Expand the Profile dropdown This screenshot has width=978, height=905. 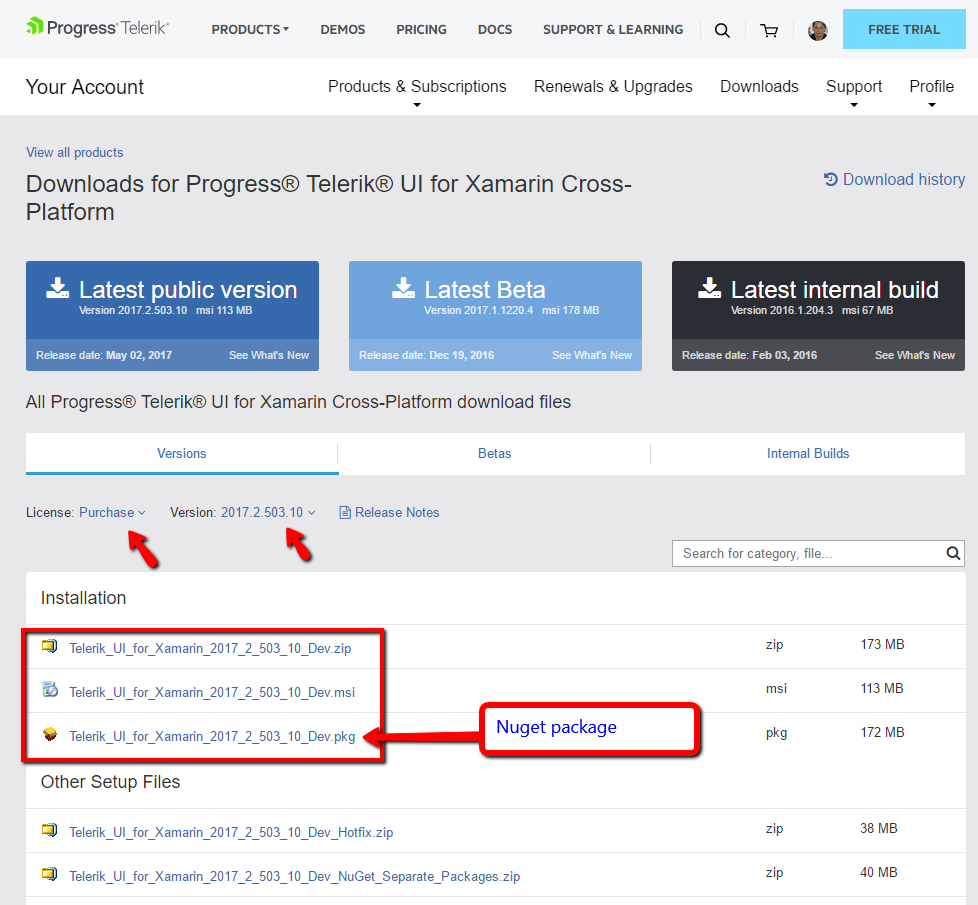[932, 92]
